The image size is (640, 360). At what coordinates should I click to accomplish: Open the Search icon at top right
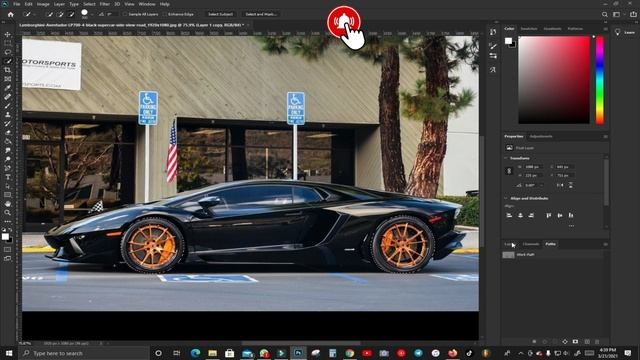coord(604,14)
